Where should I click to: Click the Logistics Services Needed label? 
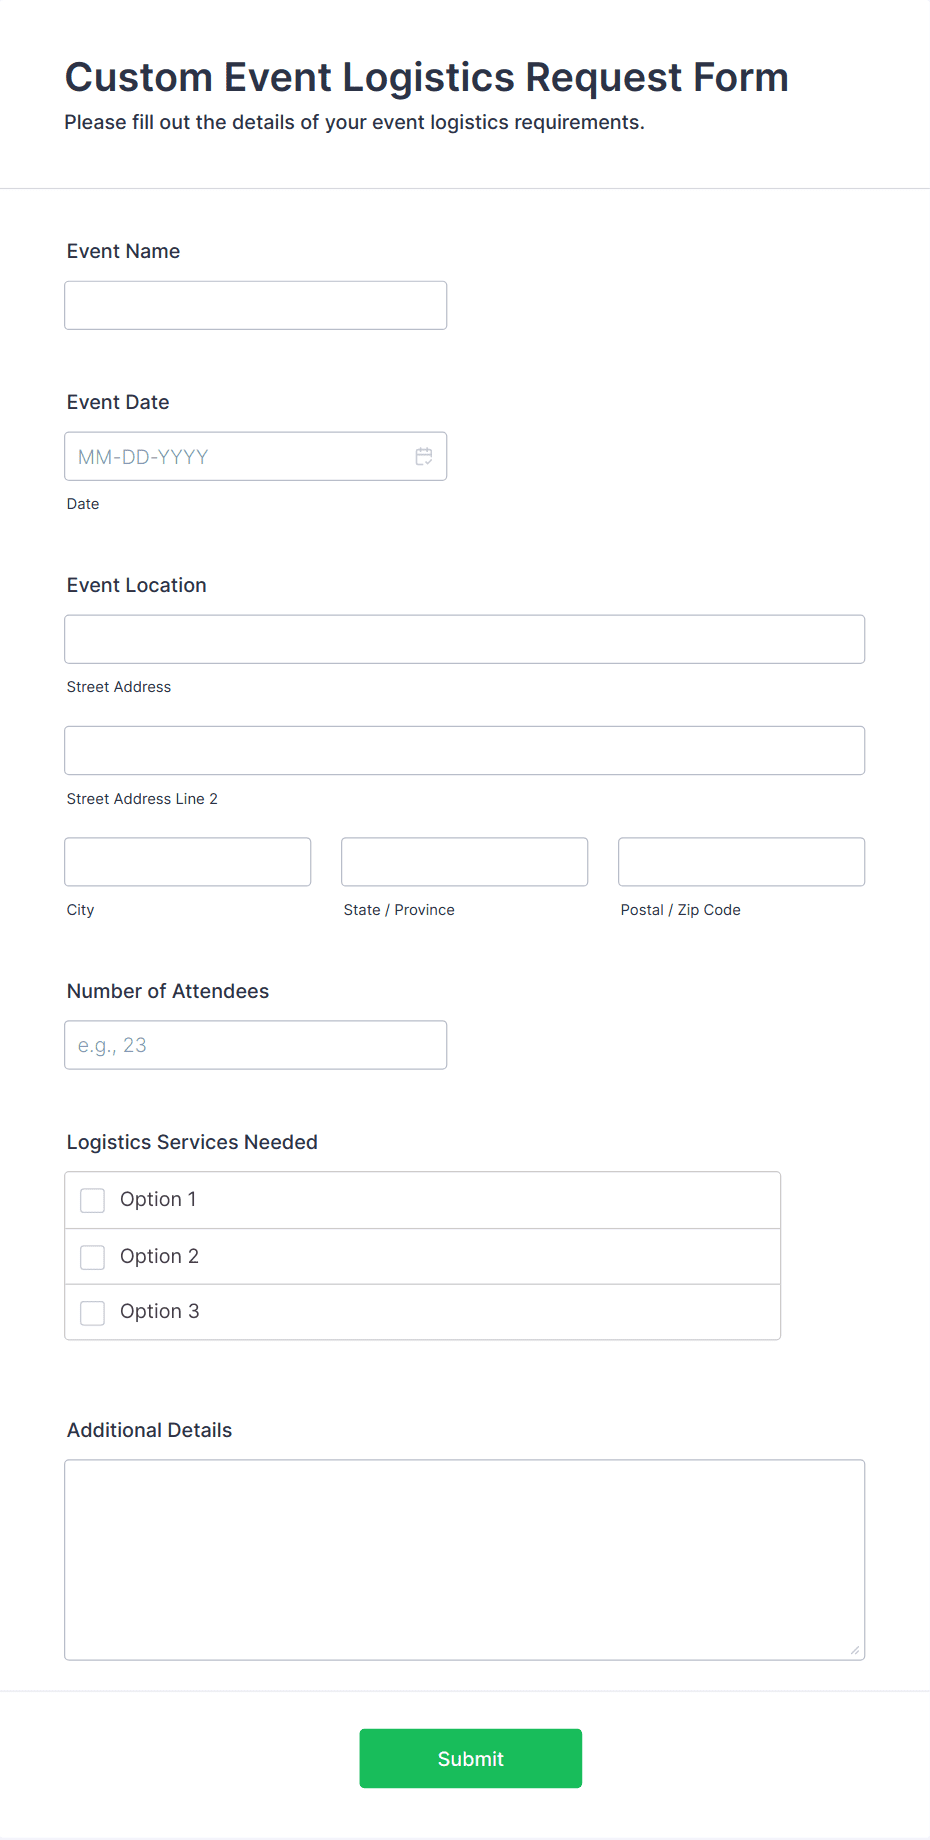[x=192, y=1142]
